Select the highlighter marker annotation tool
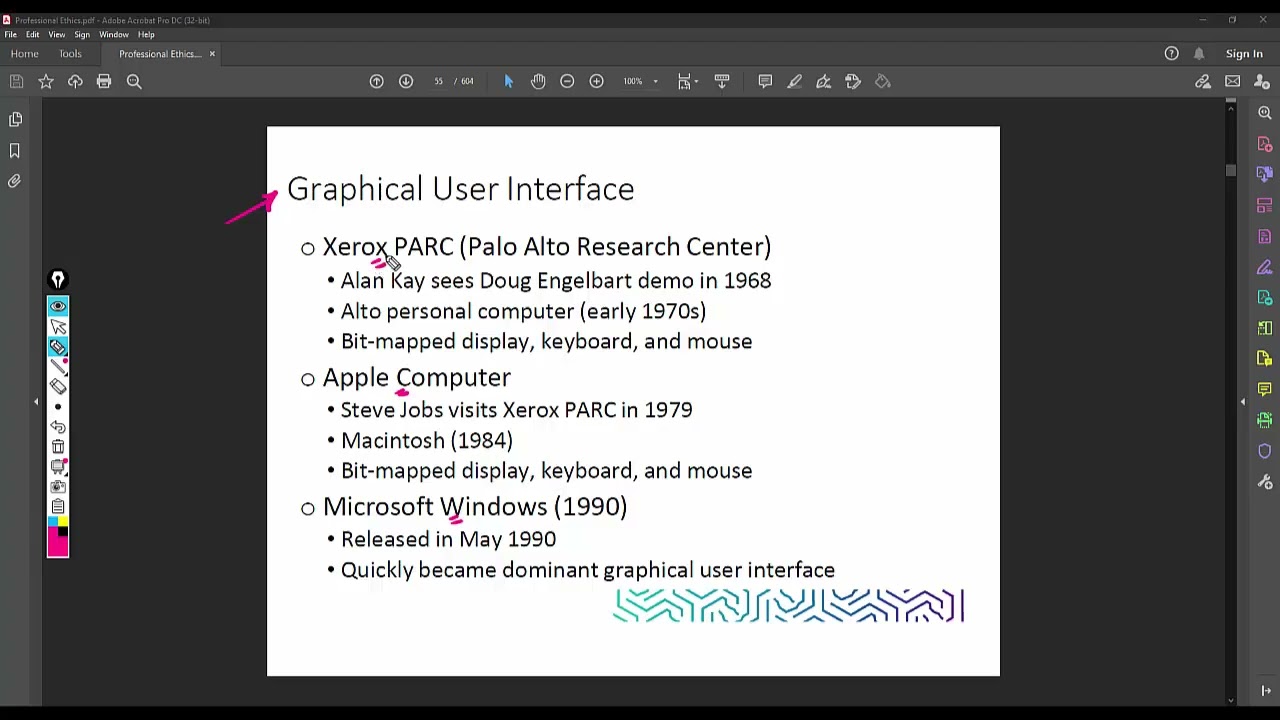 pyautogui.click(x=58, y=347)
